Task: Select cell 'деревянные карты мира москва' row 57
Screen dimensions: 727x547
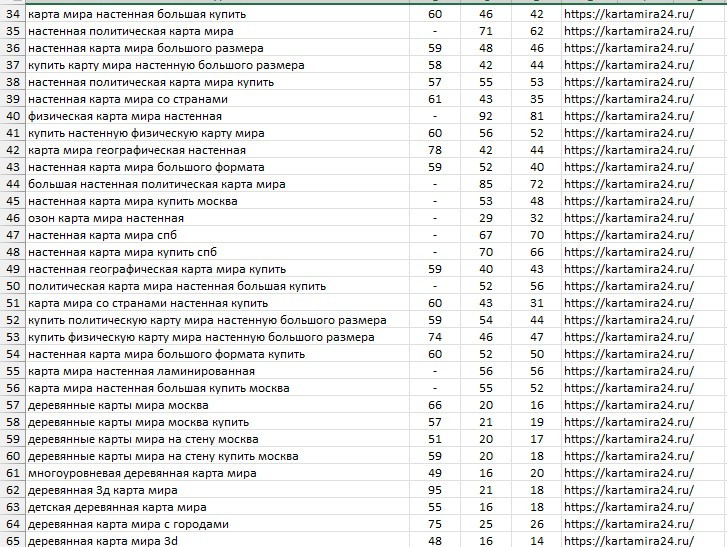Action: (x=217, y=405)
